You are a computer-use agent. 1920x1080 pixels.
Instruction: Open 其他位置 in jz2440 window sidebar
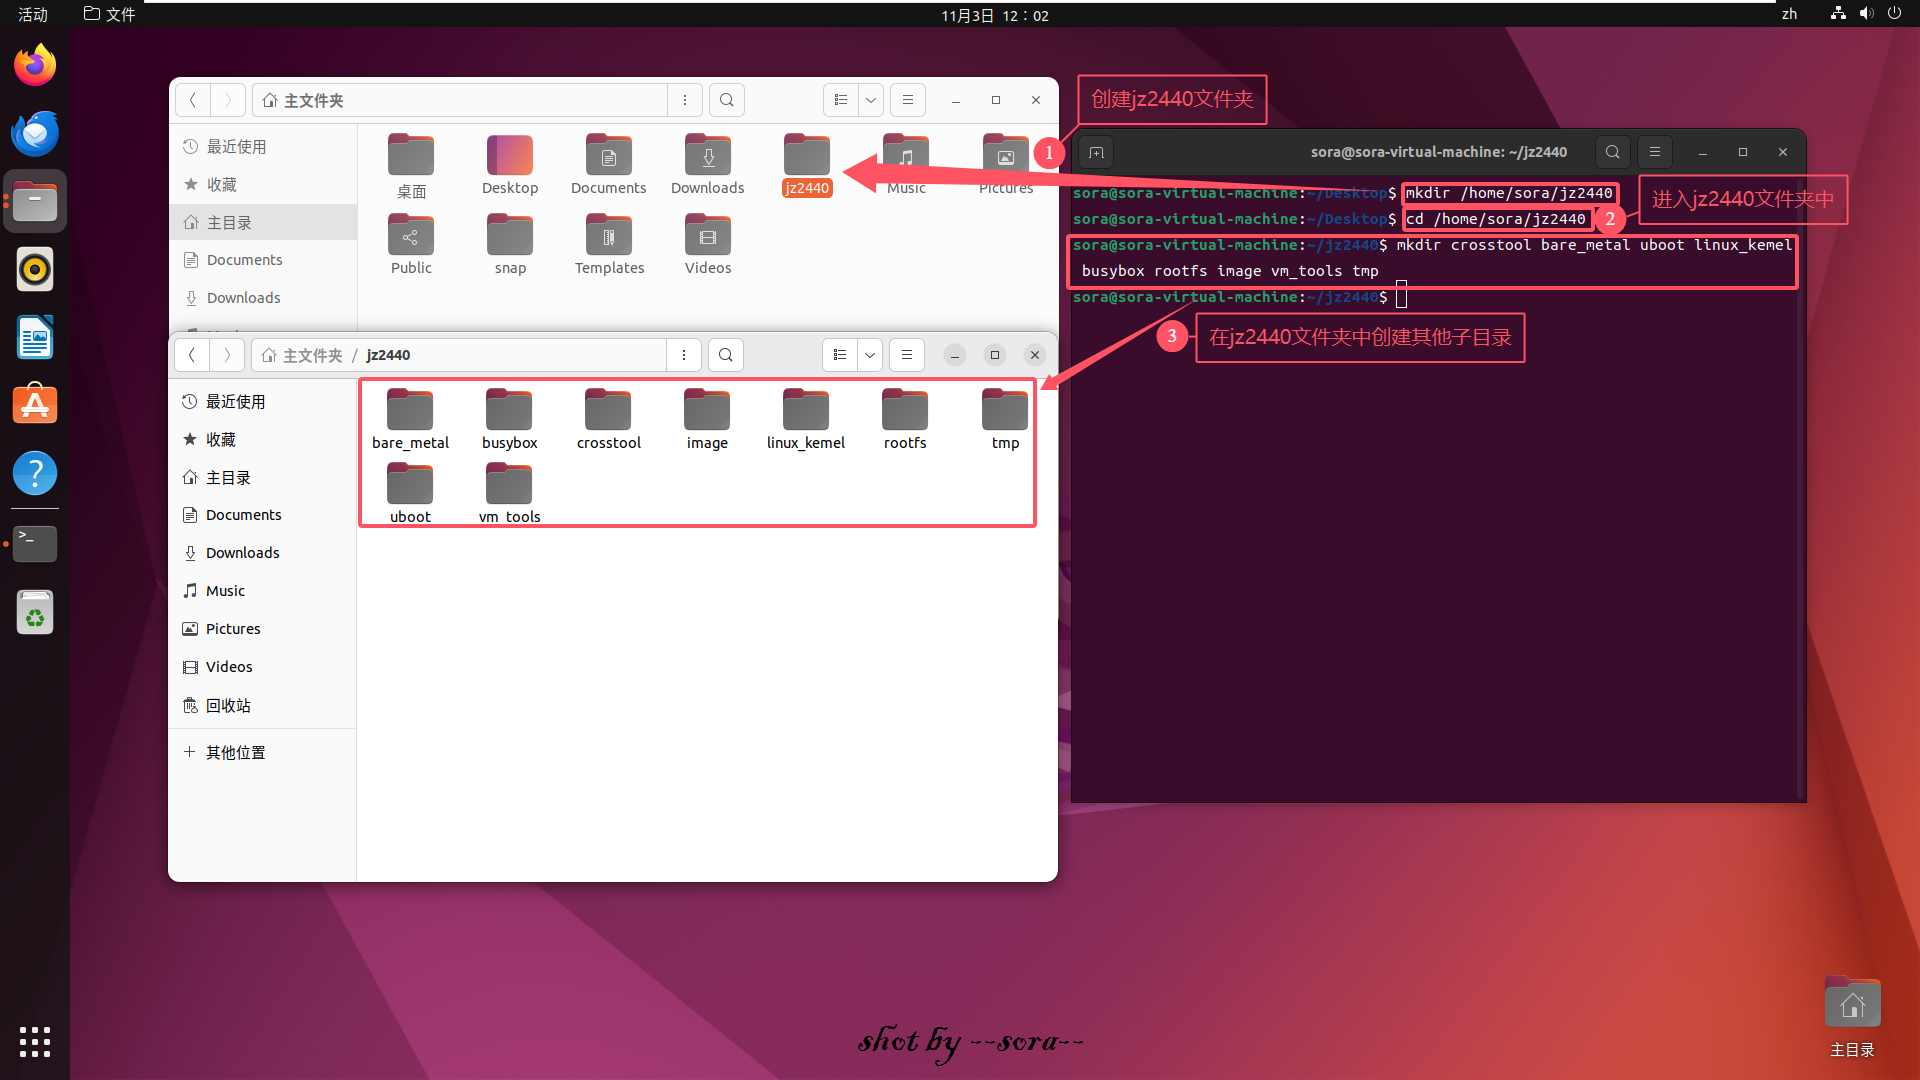click(x=262, y=753)
